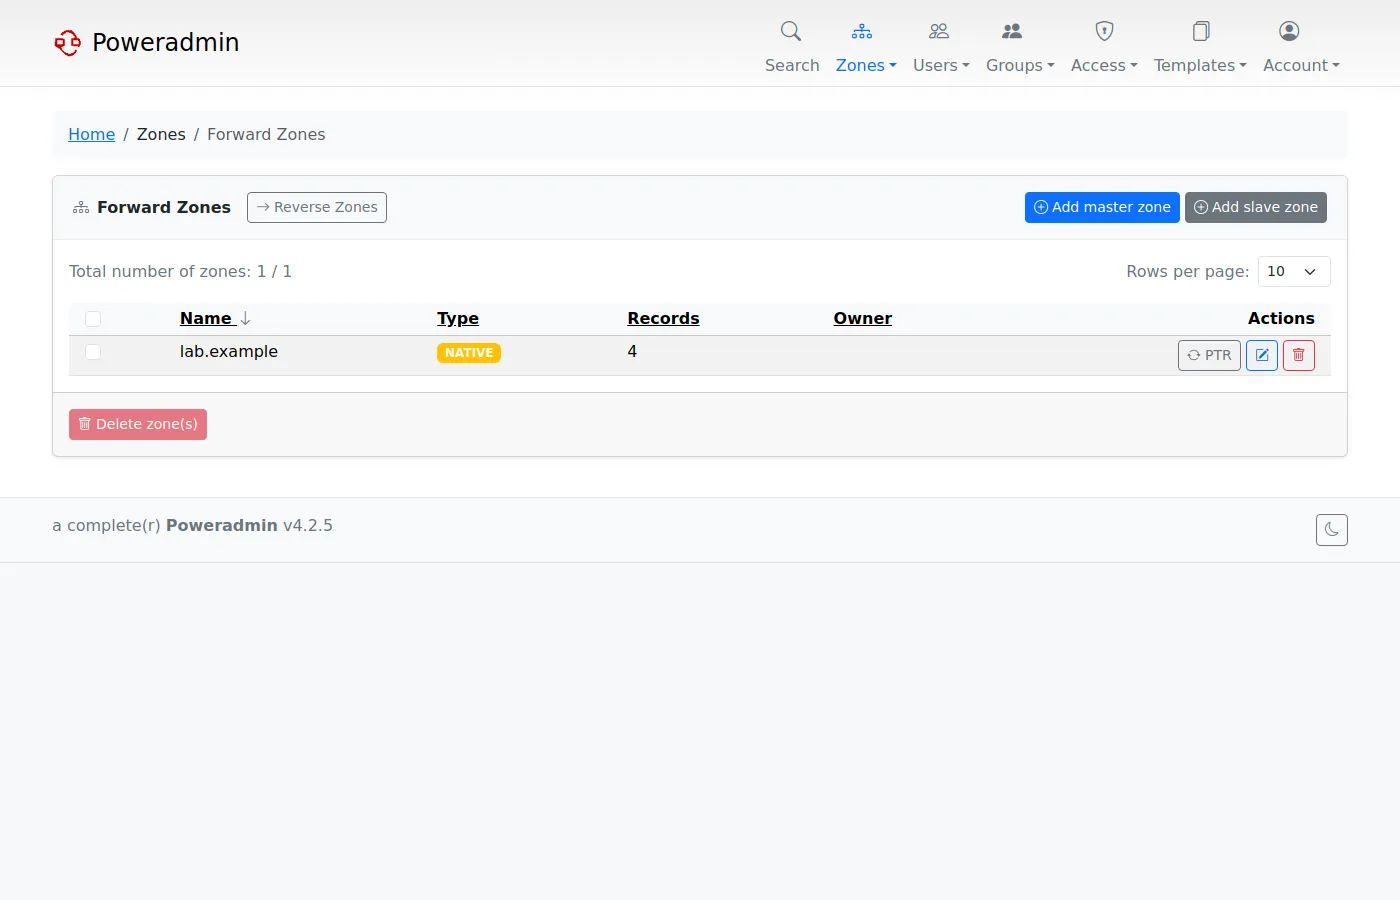Click the Templates document icon
The height and width of the screenshot is (900, 1400).
[x=1201, y=31]
